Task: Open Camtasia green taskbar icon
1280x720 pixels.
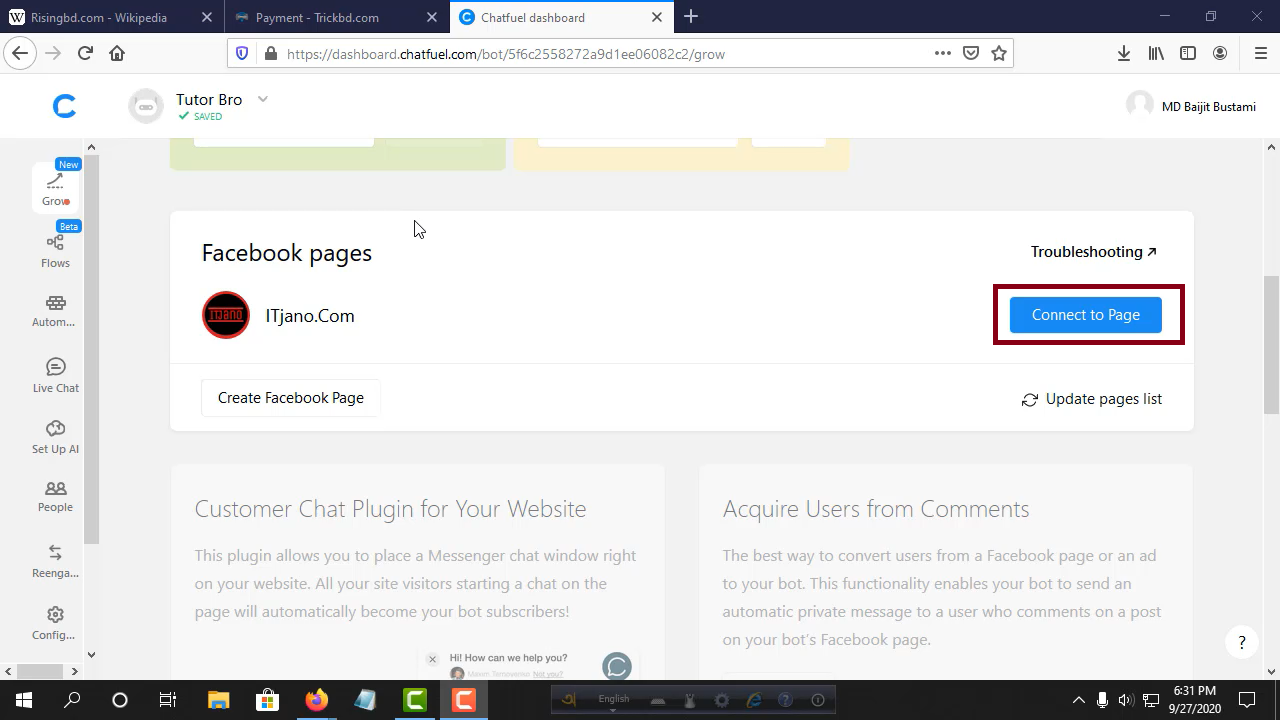Action: click(415, 700)
